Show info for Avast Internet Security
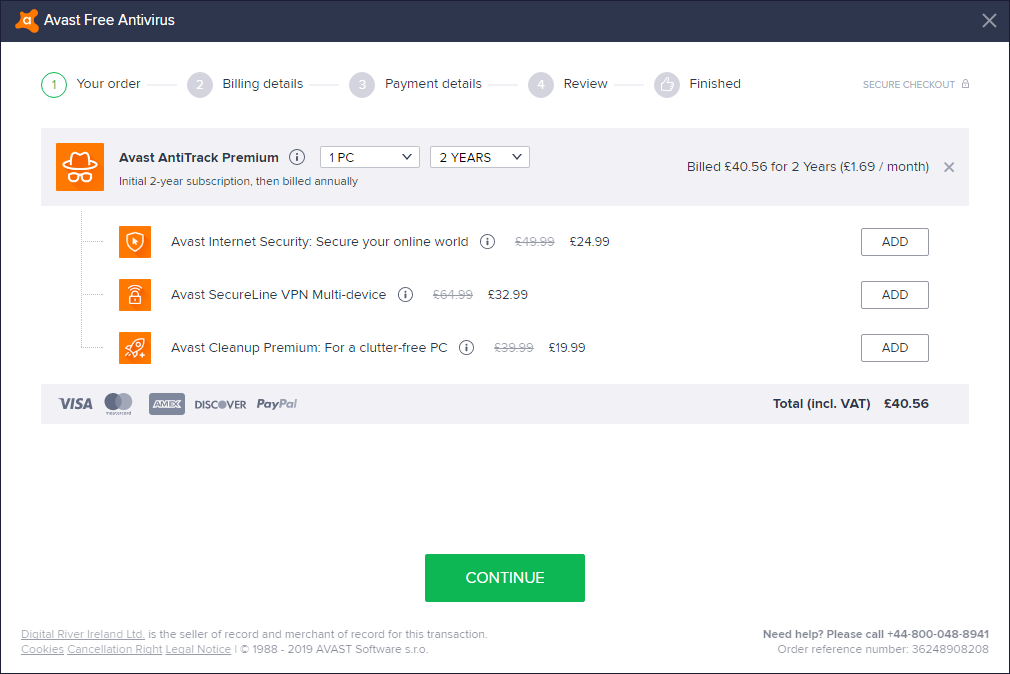 click(488, 242)
